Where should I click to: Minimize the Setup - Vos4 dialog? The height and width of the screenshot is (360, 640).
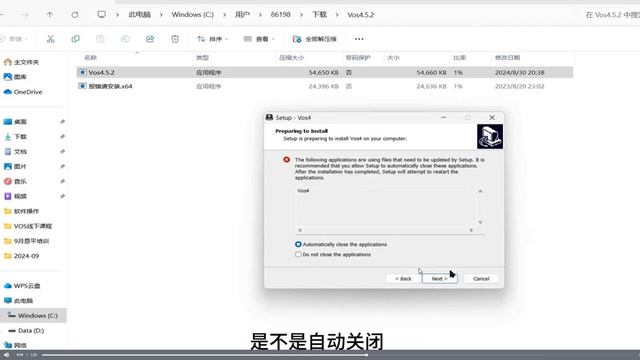pos(444,118)
